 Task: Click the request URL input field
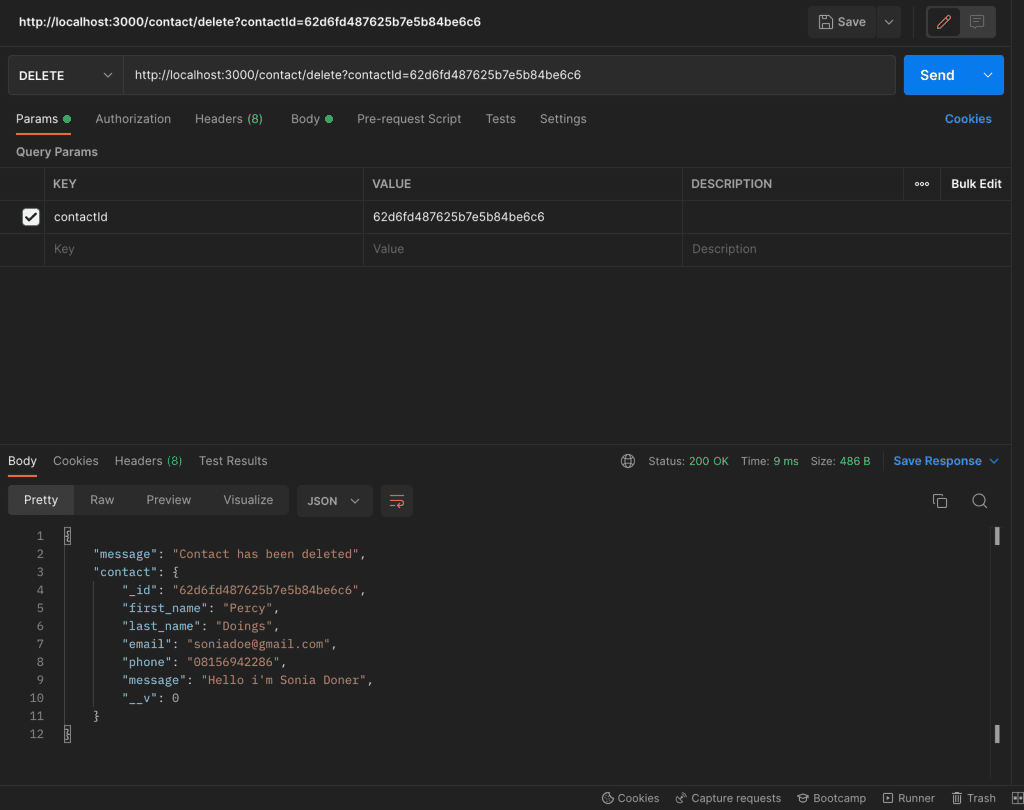point(508,75)
